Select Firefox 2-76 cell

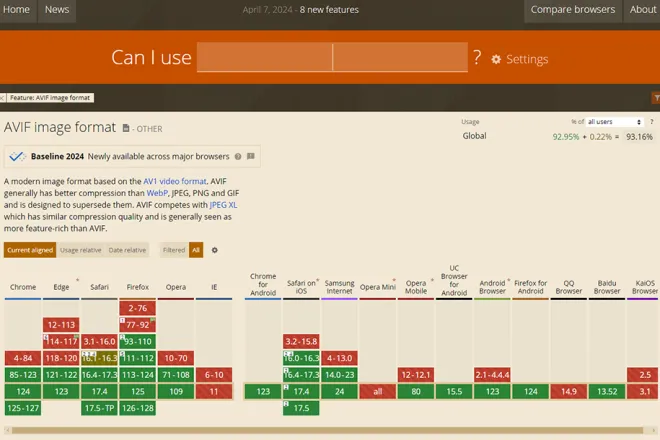[138, 308]
